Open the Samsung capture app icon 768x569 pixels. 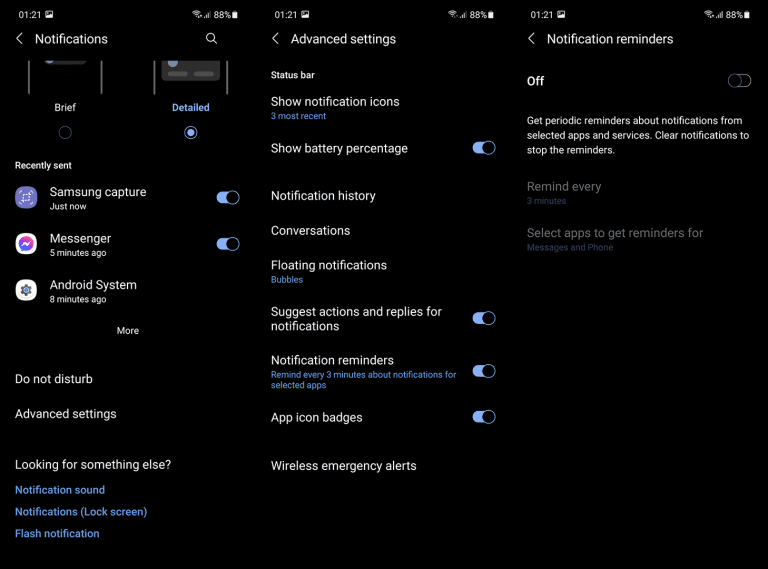pyautogui.click(x=26, y=198)
